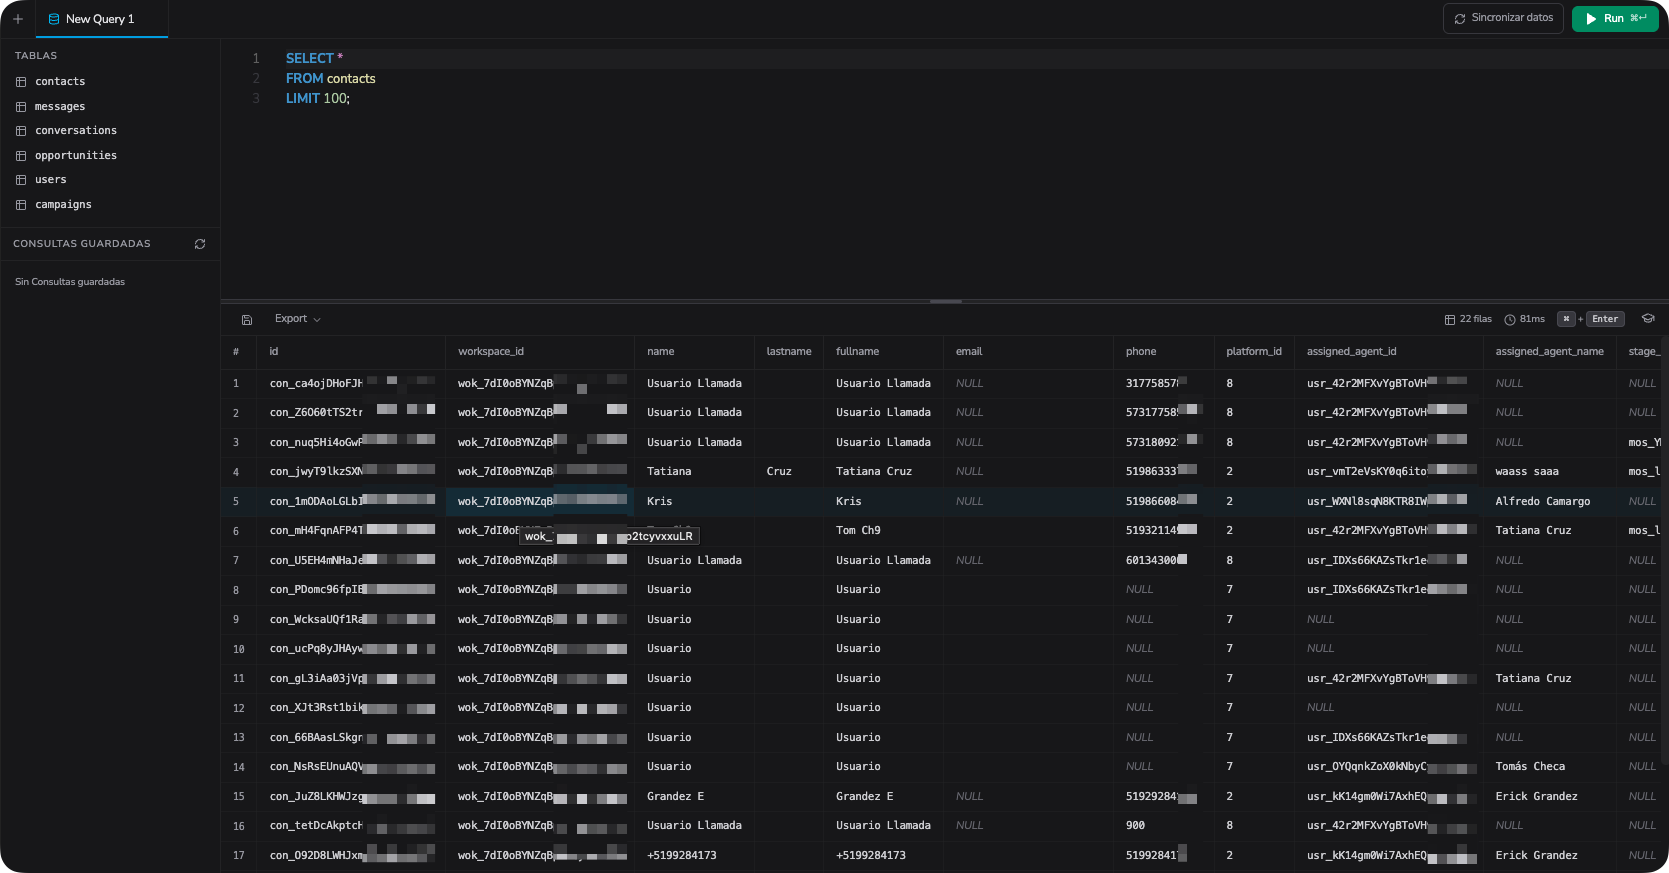Select row number 9 in results grid
The height and width of the screenshot is (873, 1669).
[x=236, y=620]
